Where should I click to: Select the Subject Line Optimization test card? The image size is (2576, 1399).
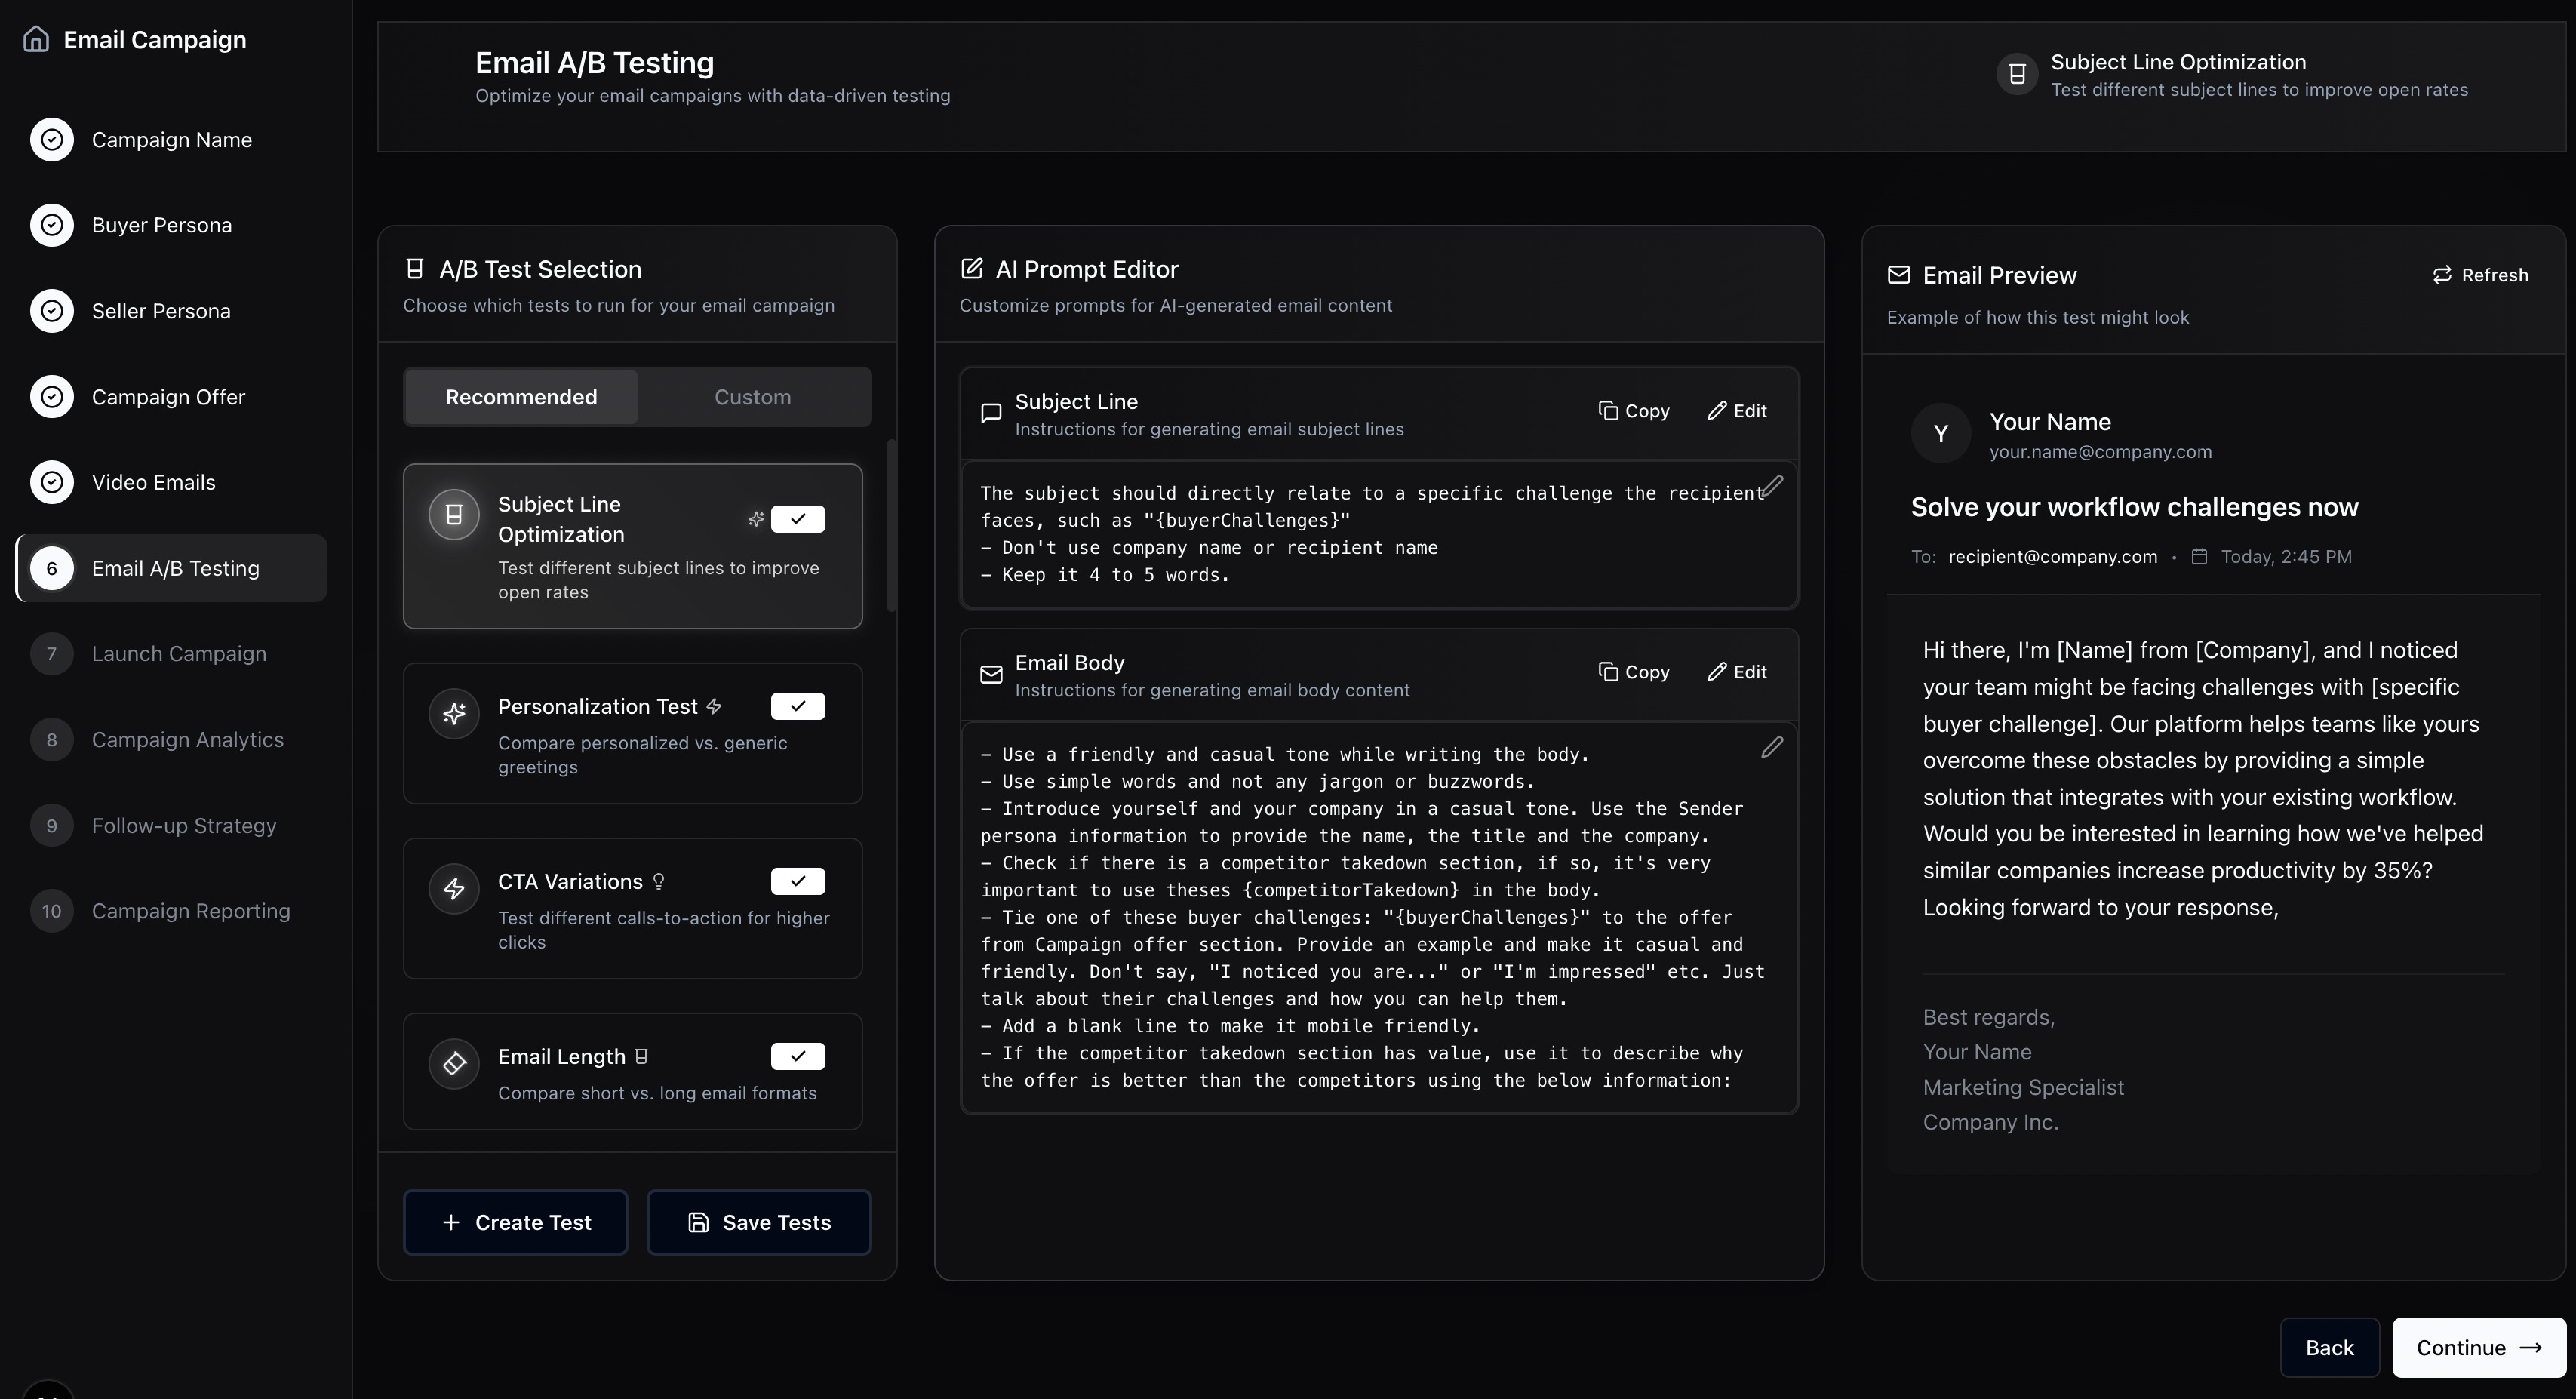pyautogui.click(x=632, y=546)
